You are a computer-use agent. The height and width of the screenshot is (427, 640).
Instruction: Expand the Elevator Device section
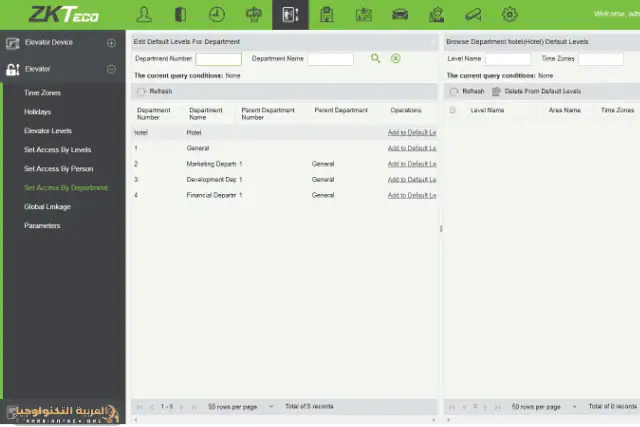(111, 43)
